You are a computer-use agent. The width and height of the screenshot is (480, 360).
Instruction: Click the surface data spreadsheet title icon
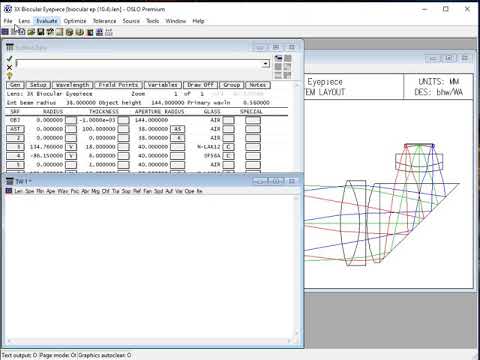[x=10, y=47]
